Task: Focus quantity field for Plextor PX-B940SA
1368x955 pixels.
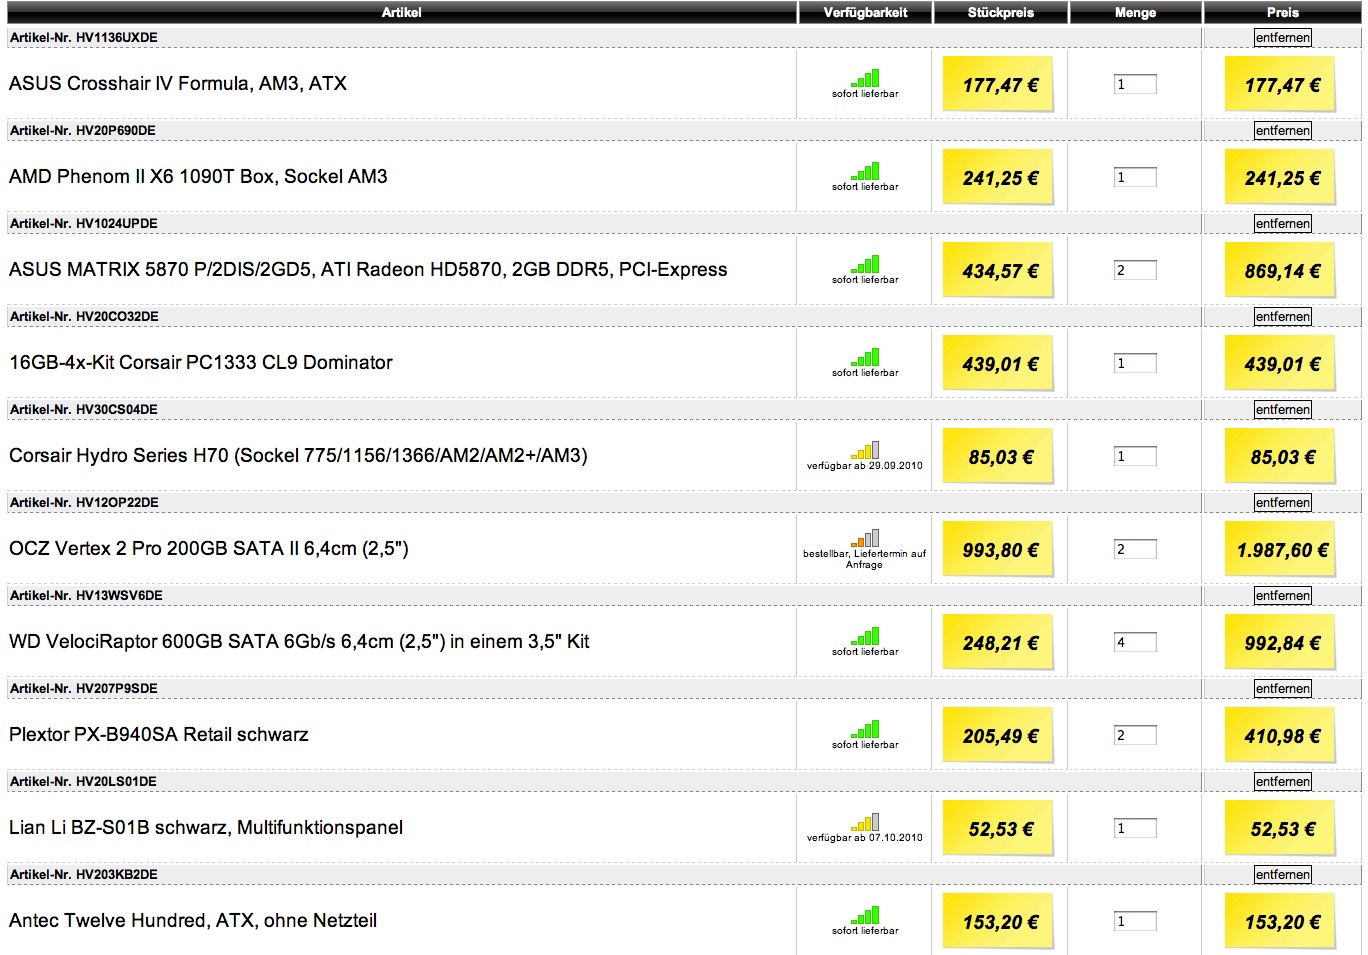Action: [1135, 736]
